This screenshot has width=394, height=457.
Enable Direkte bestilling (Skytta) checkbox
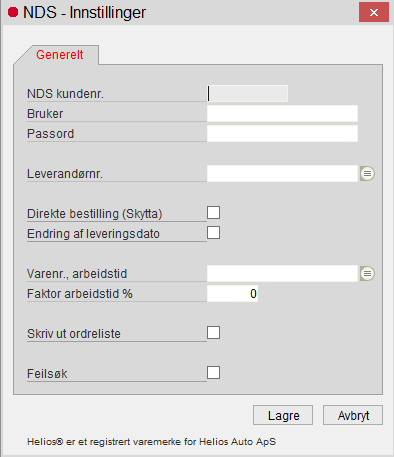pos(213,212)
